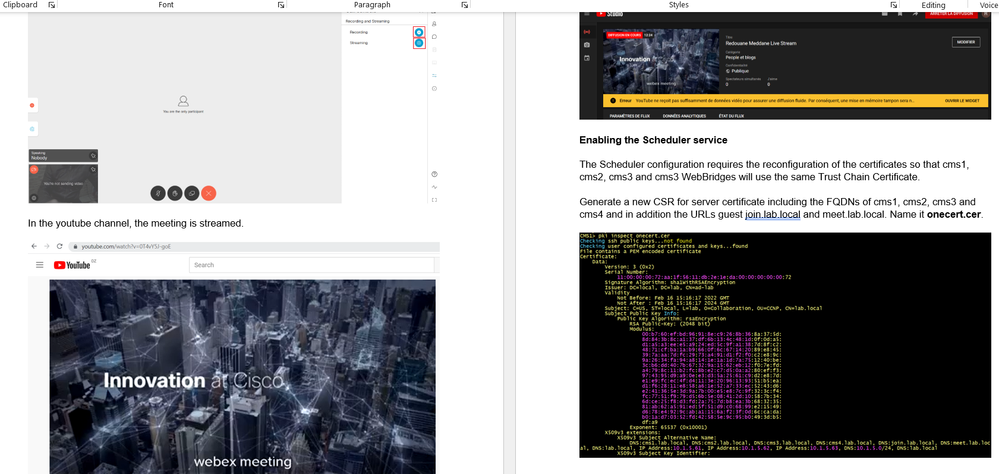Click the camera-off icon on self-view tile
Image resolution: width=999 pixels, height=474 pixels.
click(34, 169)
